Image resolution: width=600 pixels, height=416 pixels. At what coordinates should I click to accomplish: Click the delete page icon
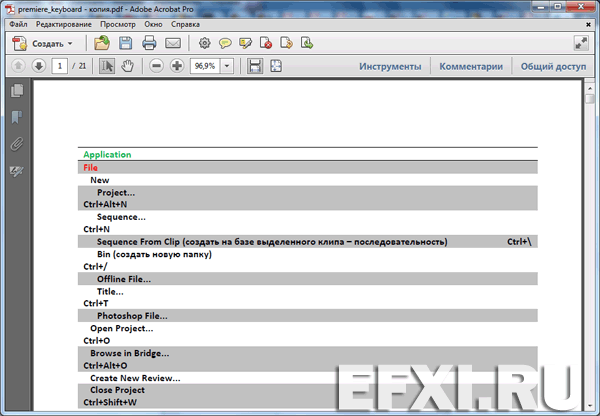tap(266, 43)
